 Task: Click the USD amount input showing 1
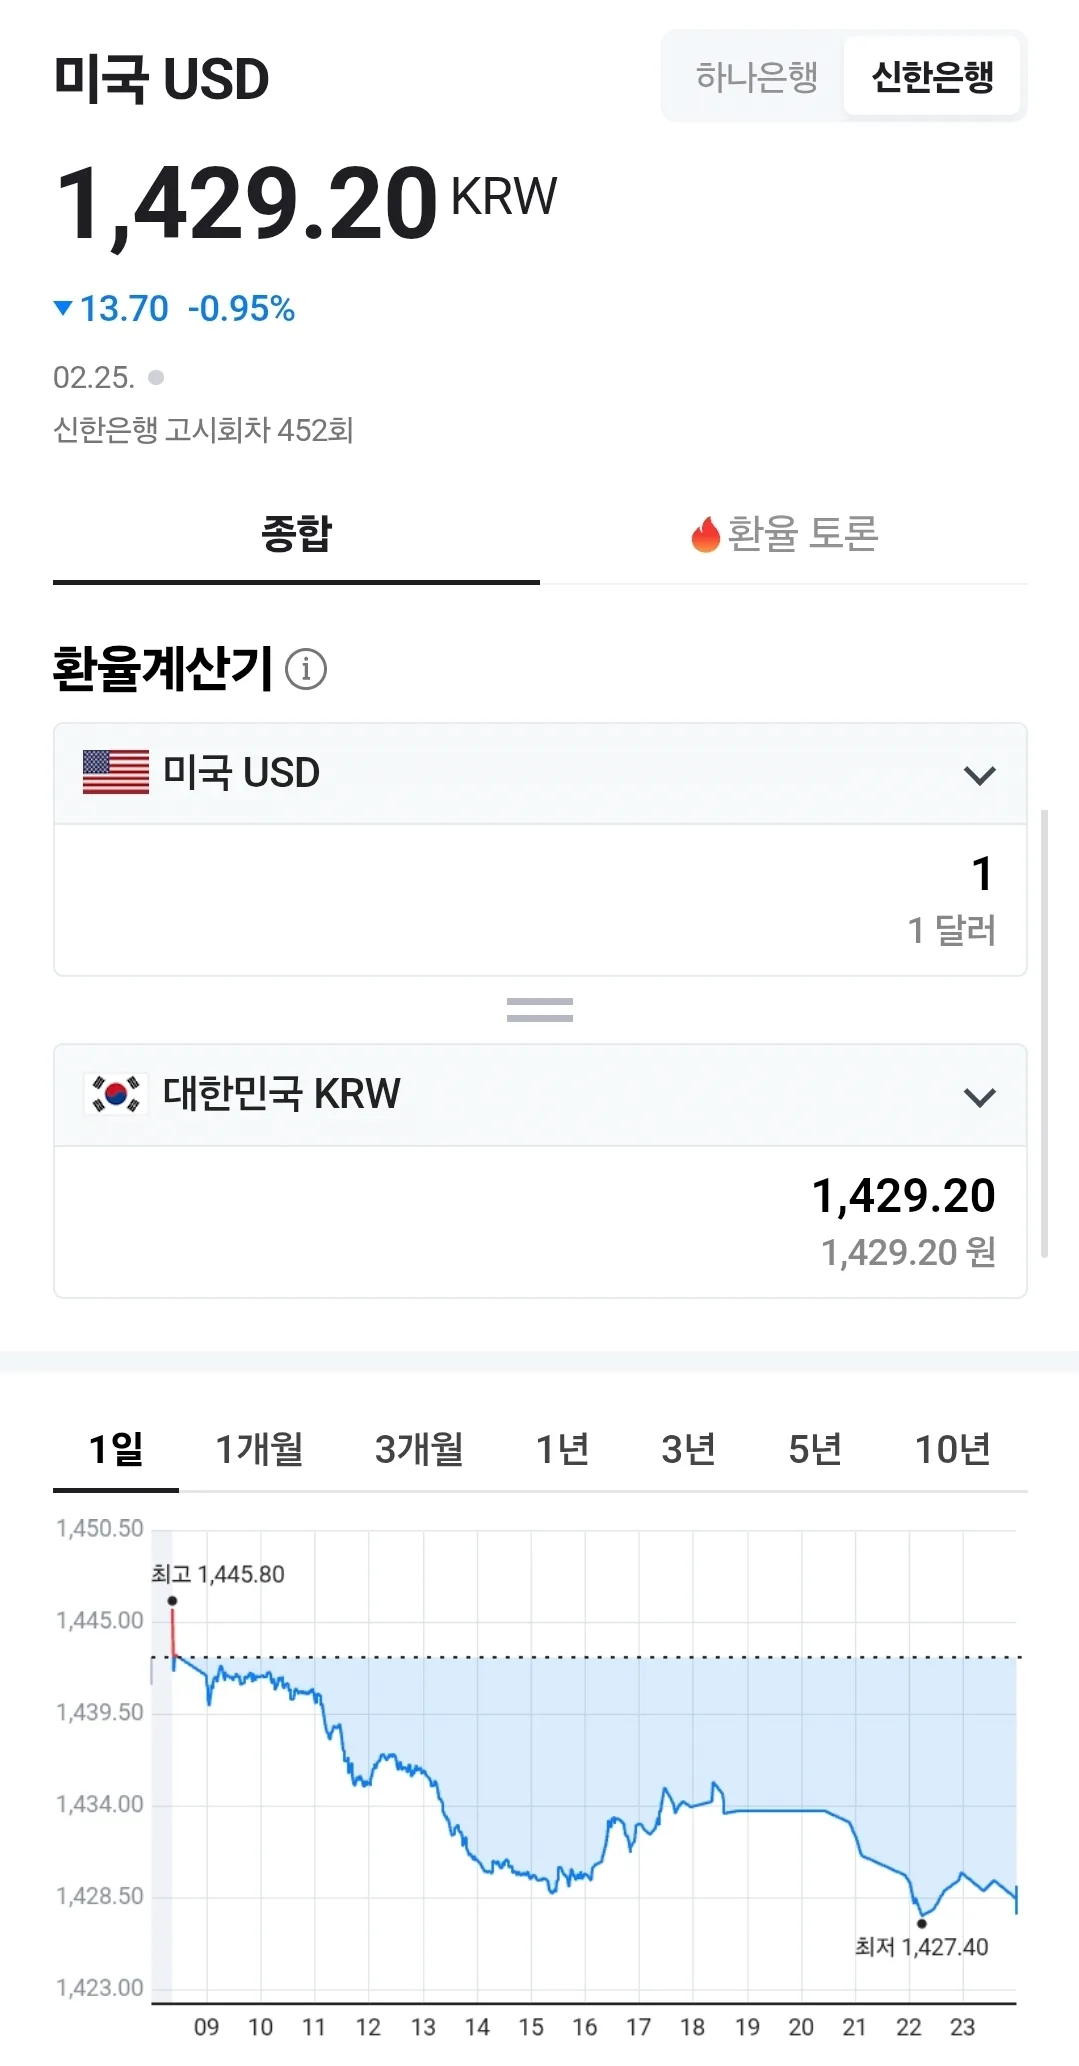click(540, 900)
